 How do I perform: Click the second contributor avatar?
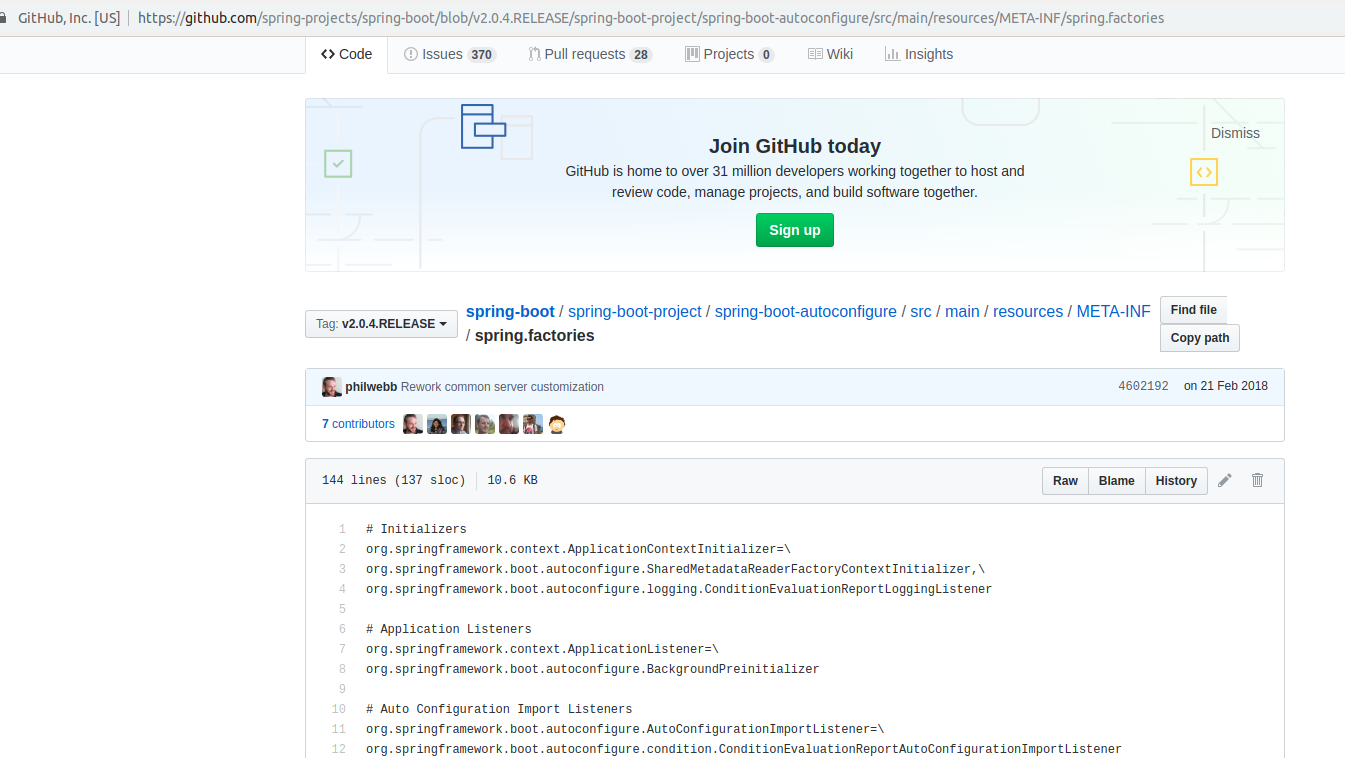coord(437,424)
